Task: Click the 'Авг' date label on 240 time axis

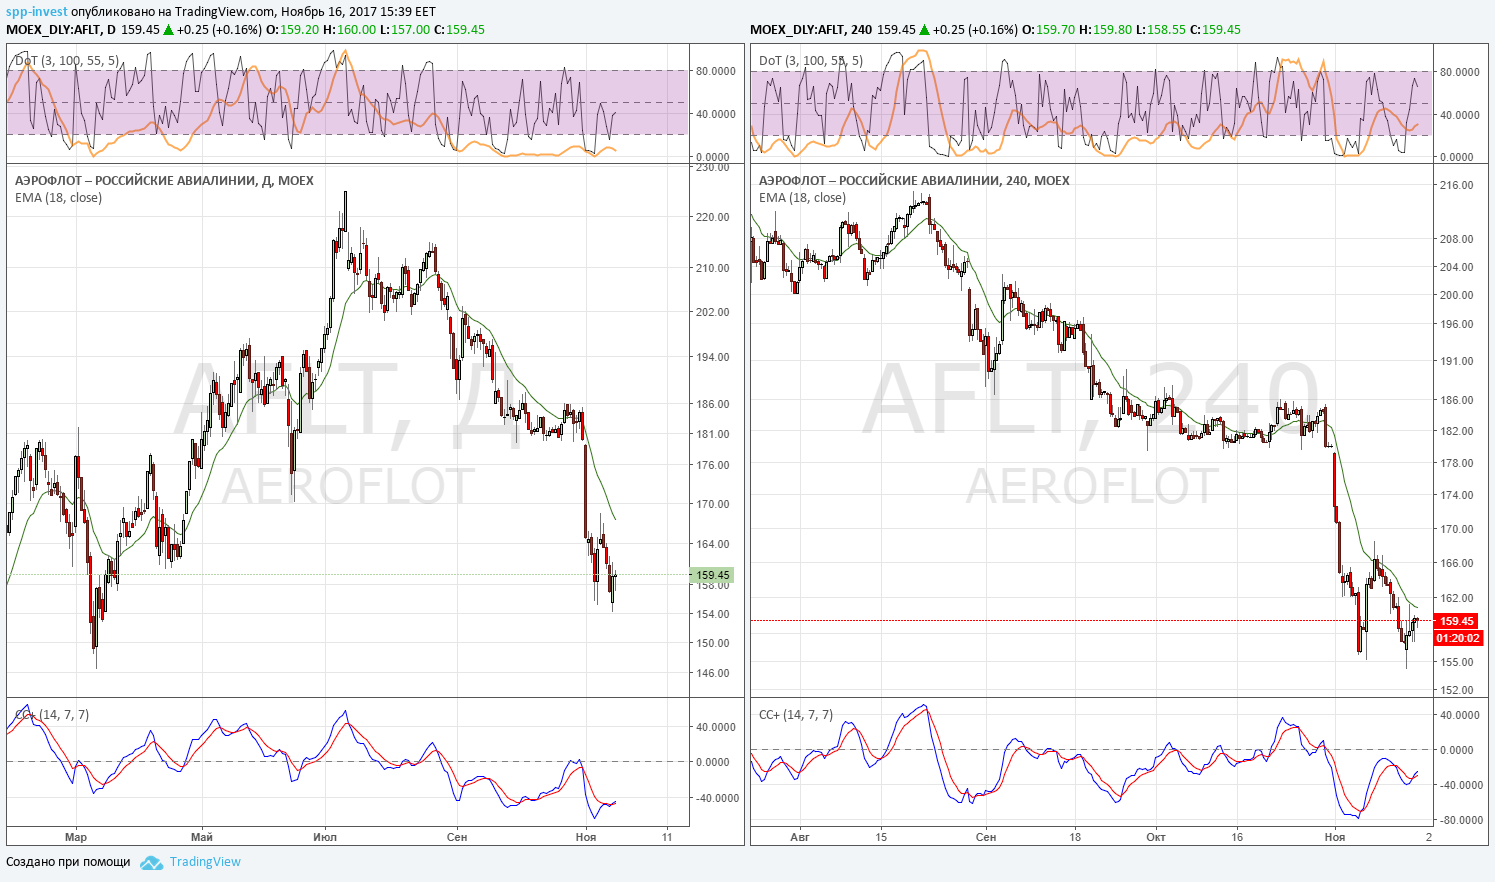Action: tap(800, 837)
